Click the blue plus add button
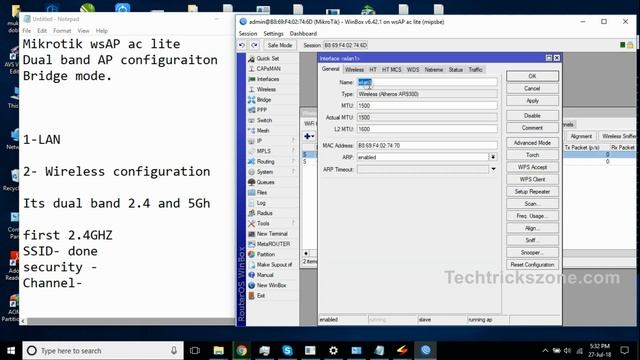 (308, 136)
